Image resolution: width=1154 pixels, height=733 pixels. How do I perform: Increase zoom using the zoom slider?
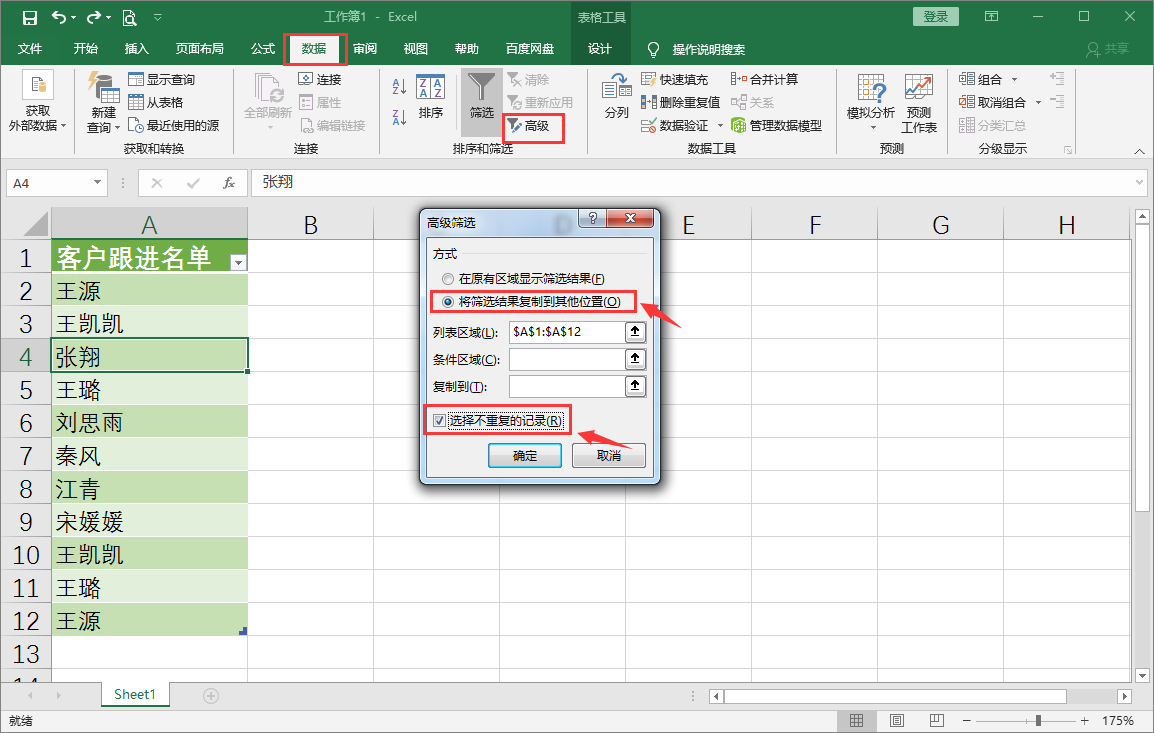(1085, 719)
